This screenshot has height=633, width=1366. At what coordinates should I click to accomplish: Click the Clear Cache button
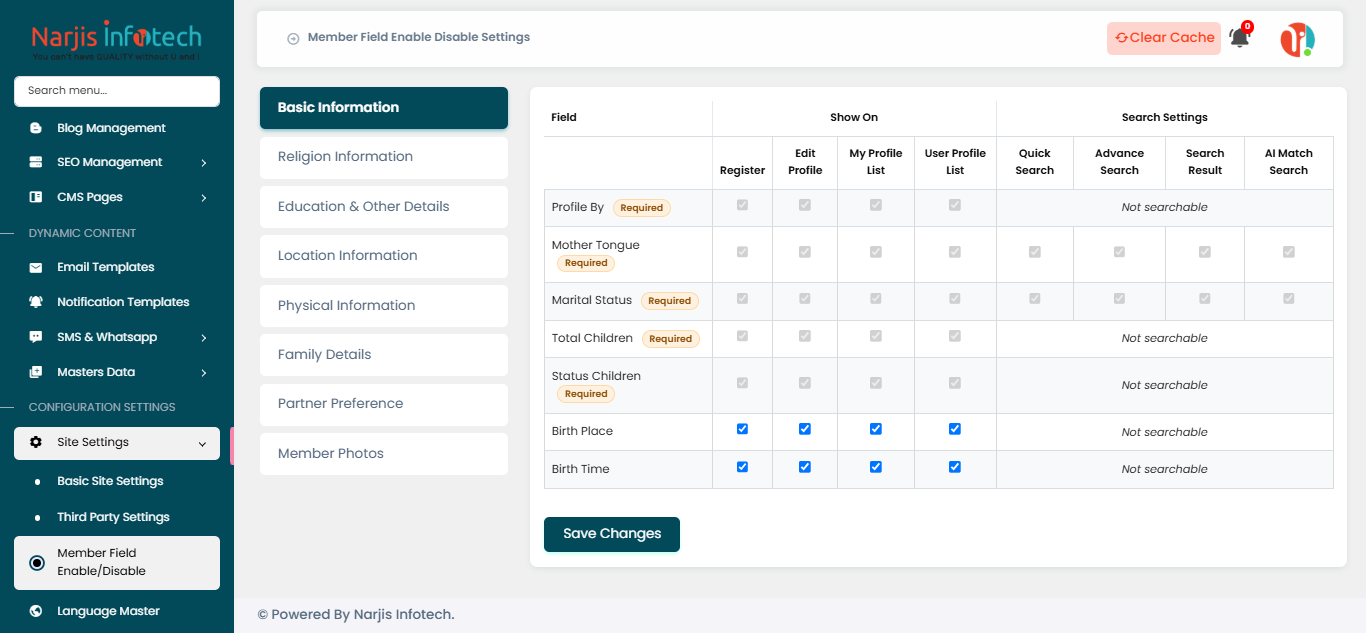tap(1164, 38)
